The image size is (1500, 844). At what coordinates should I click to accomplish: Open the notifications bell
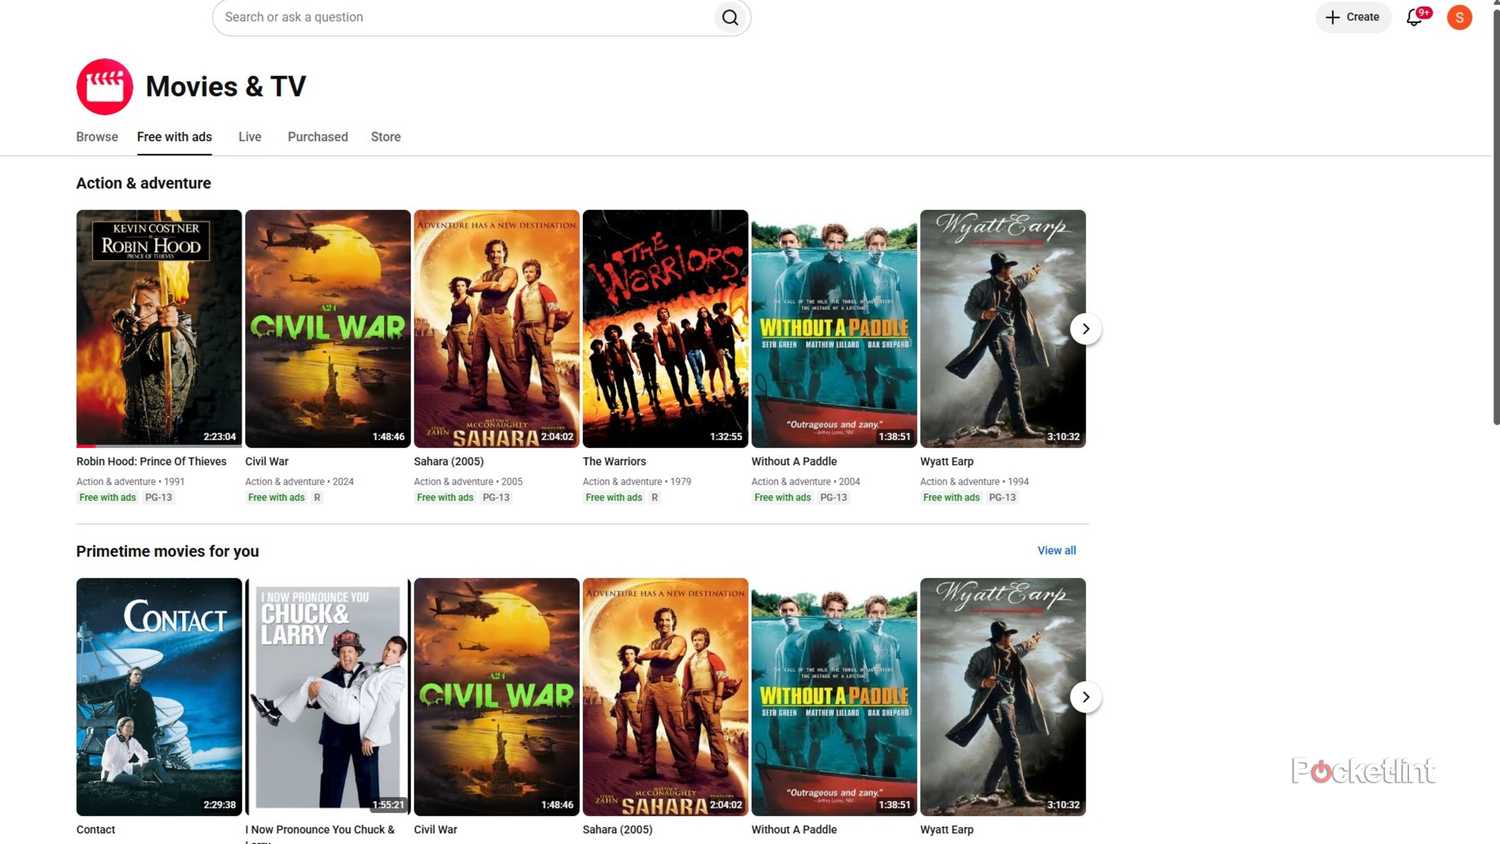pyautogui.click(x=1415, y=17)
